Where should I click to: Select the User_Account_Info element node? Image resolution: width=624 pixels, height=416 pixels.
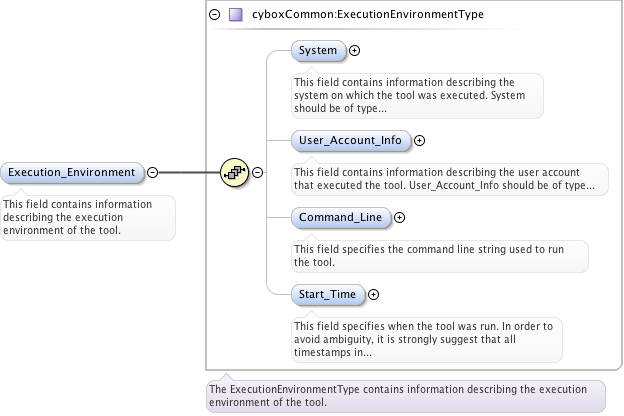click(x=350, y=141)
